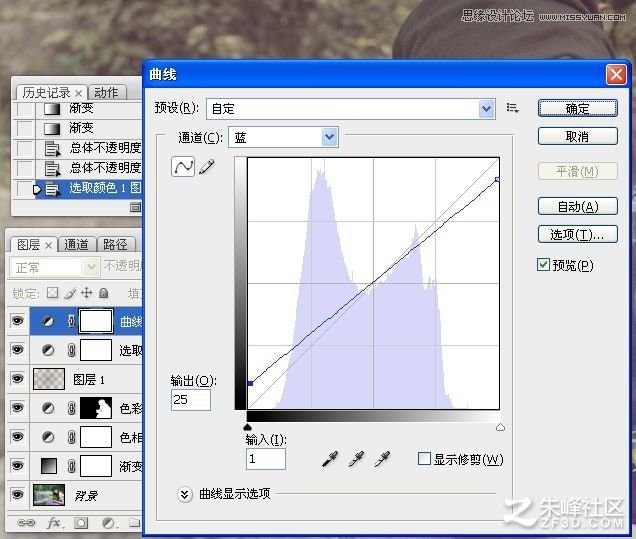636x539 pixels.
Task: Toggle the Preview checkbox
Action: tap(543, 265)
